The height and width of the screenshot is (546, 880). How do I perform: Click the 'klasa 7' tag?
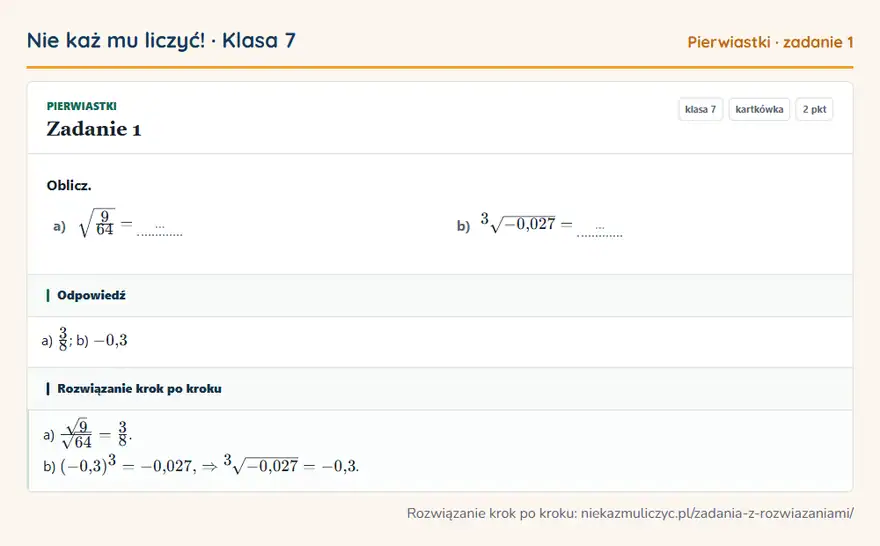700,109
